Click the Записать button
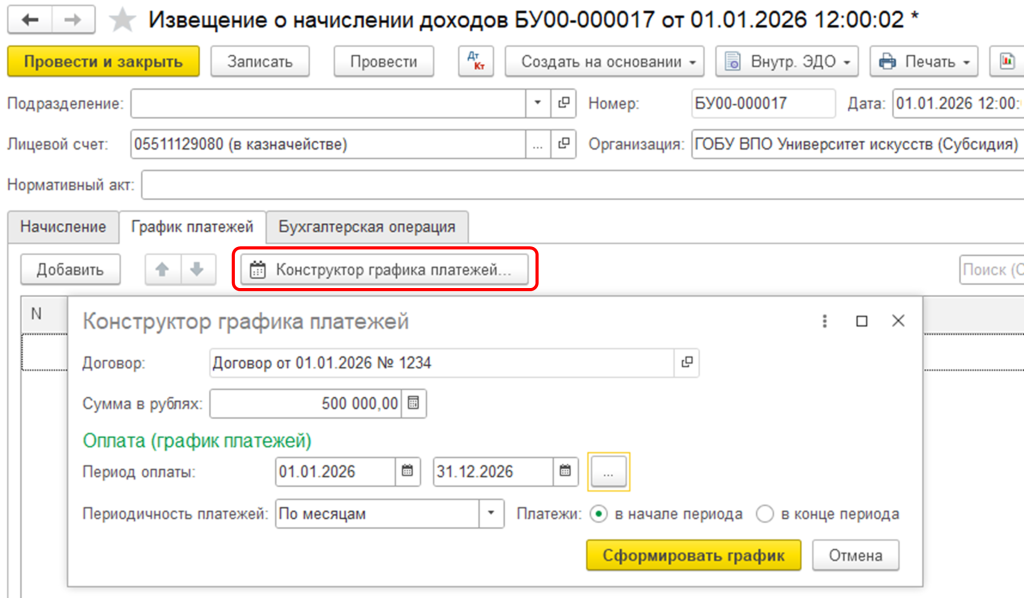This screenshot has width=1024, height=598. pyautogui.click(x=260, y=61)
